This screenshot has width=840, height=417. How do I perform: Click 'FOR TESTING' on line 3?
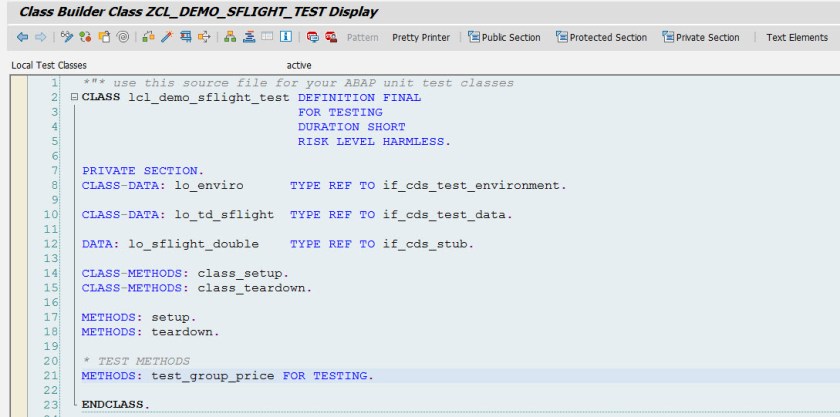(x=340, y=113)
